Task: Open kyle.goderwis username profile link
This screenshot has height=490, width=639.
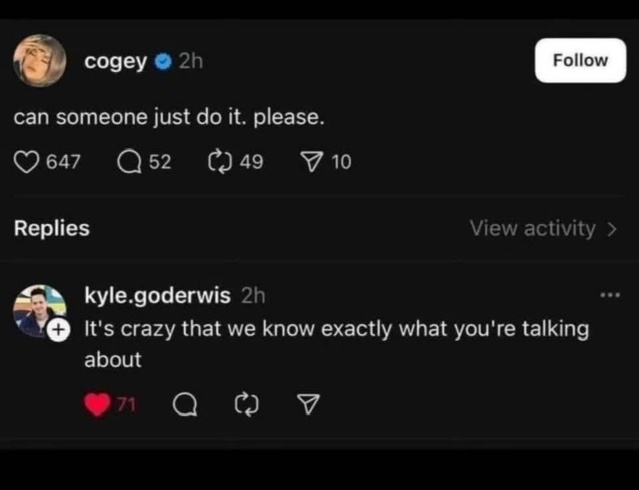Action: click(158, 296)
